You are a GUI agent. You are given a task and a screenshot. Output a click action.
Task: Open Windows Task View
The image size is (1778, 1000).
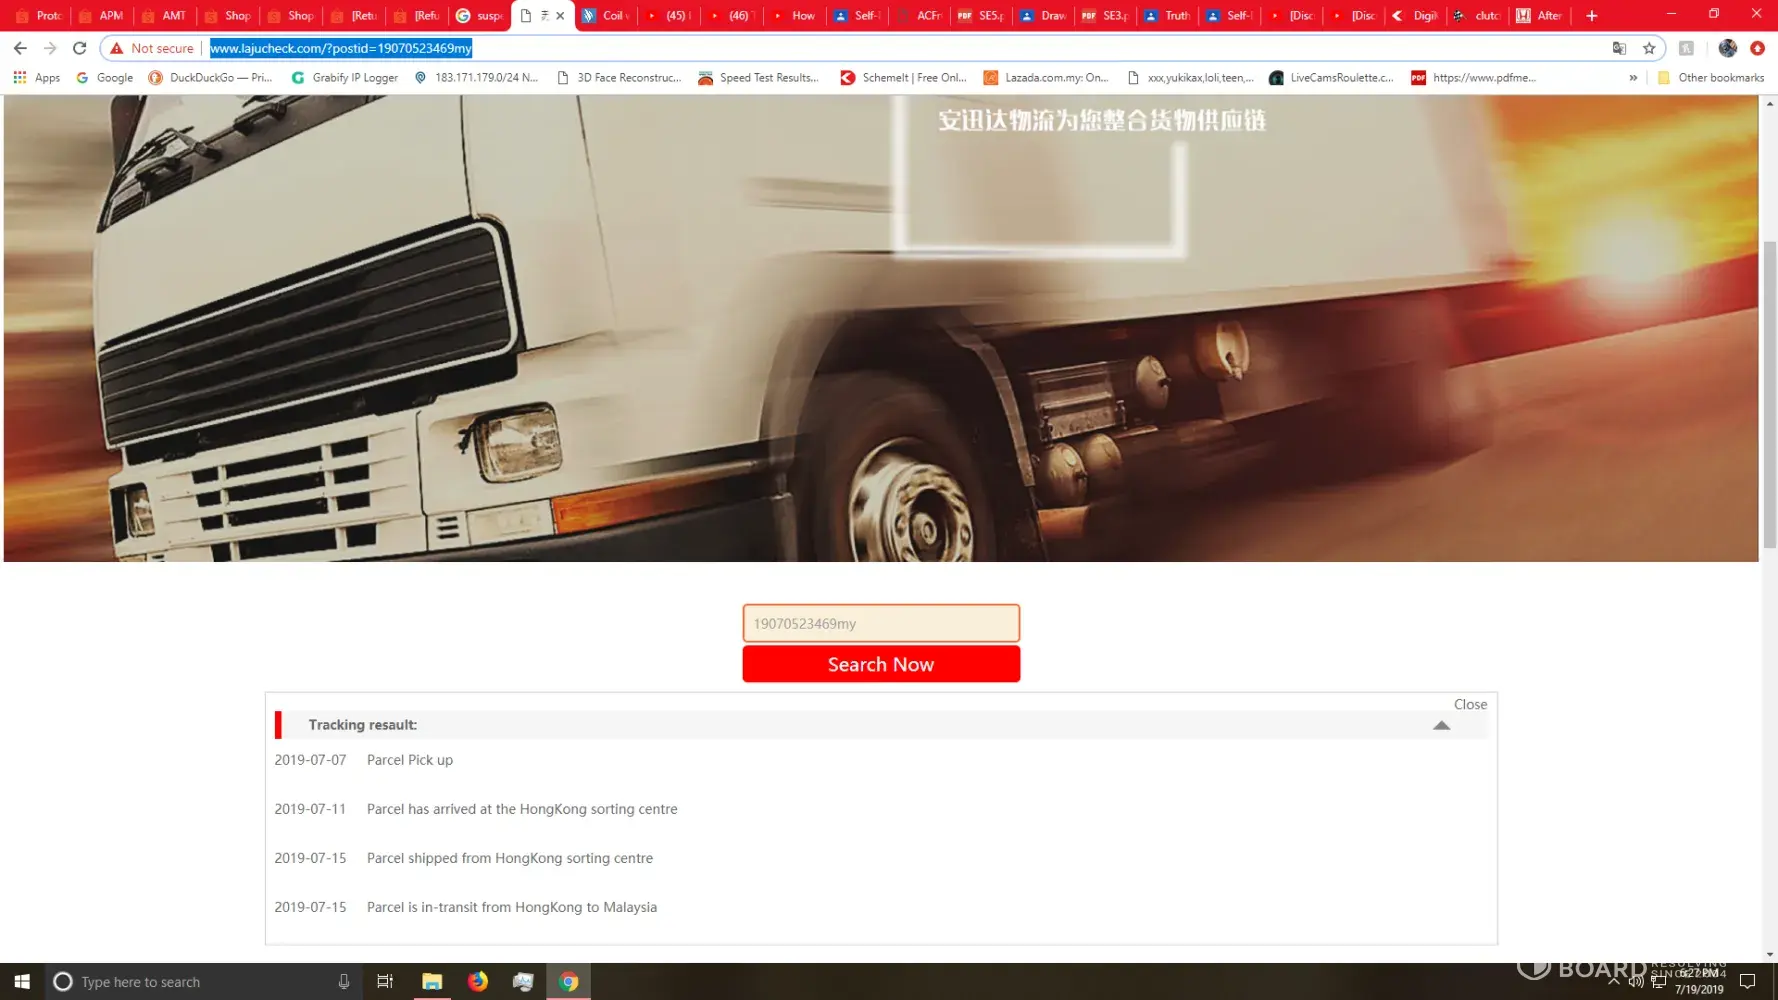[x=385, y=982]
